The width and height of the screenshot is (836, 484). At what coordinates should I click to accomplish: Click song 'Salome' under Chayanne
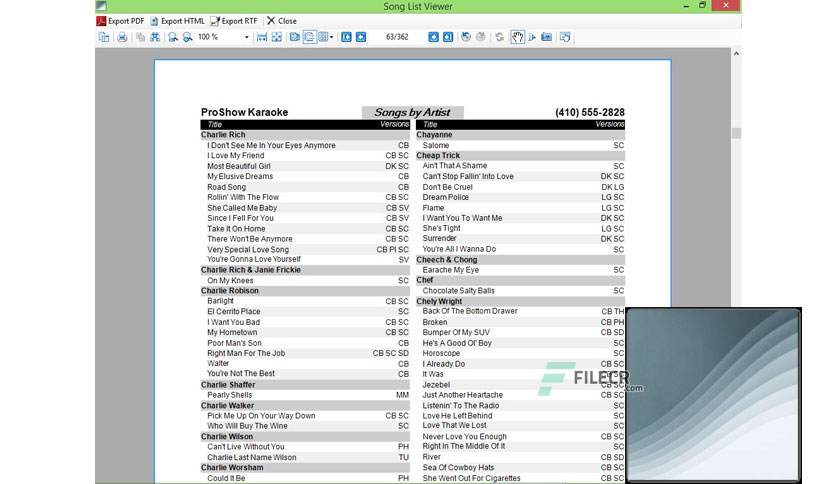436,145
